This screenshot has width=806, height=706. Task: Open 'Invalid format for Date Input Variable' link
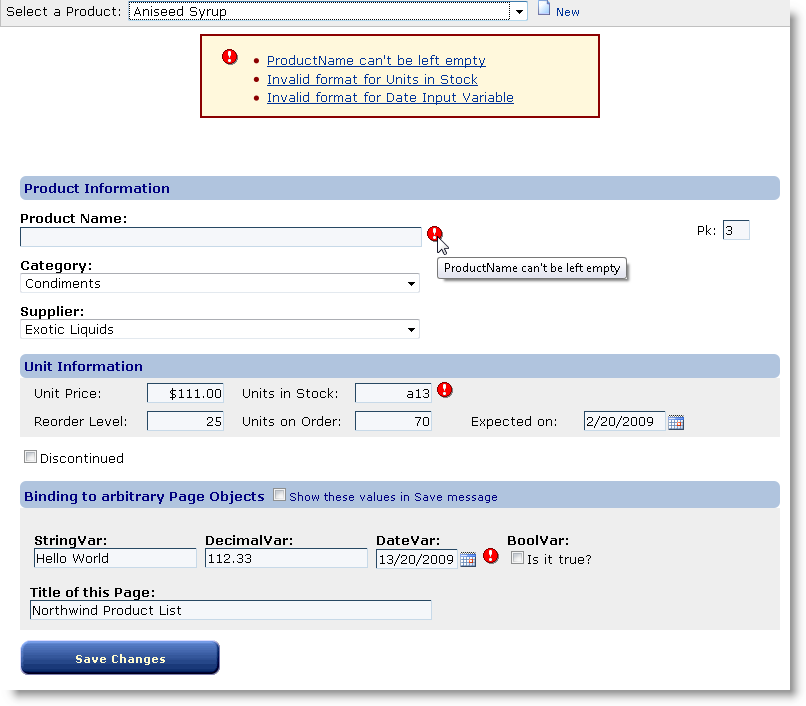(x=390, y=97)
